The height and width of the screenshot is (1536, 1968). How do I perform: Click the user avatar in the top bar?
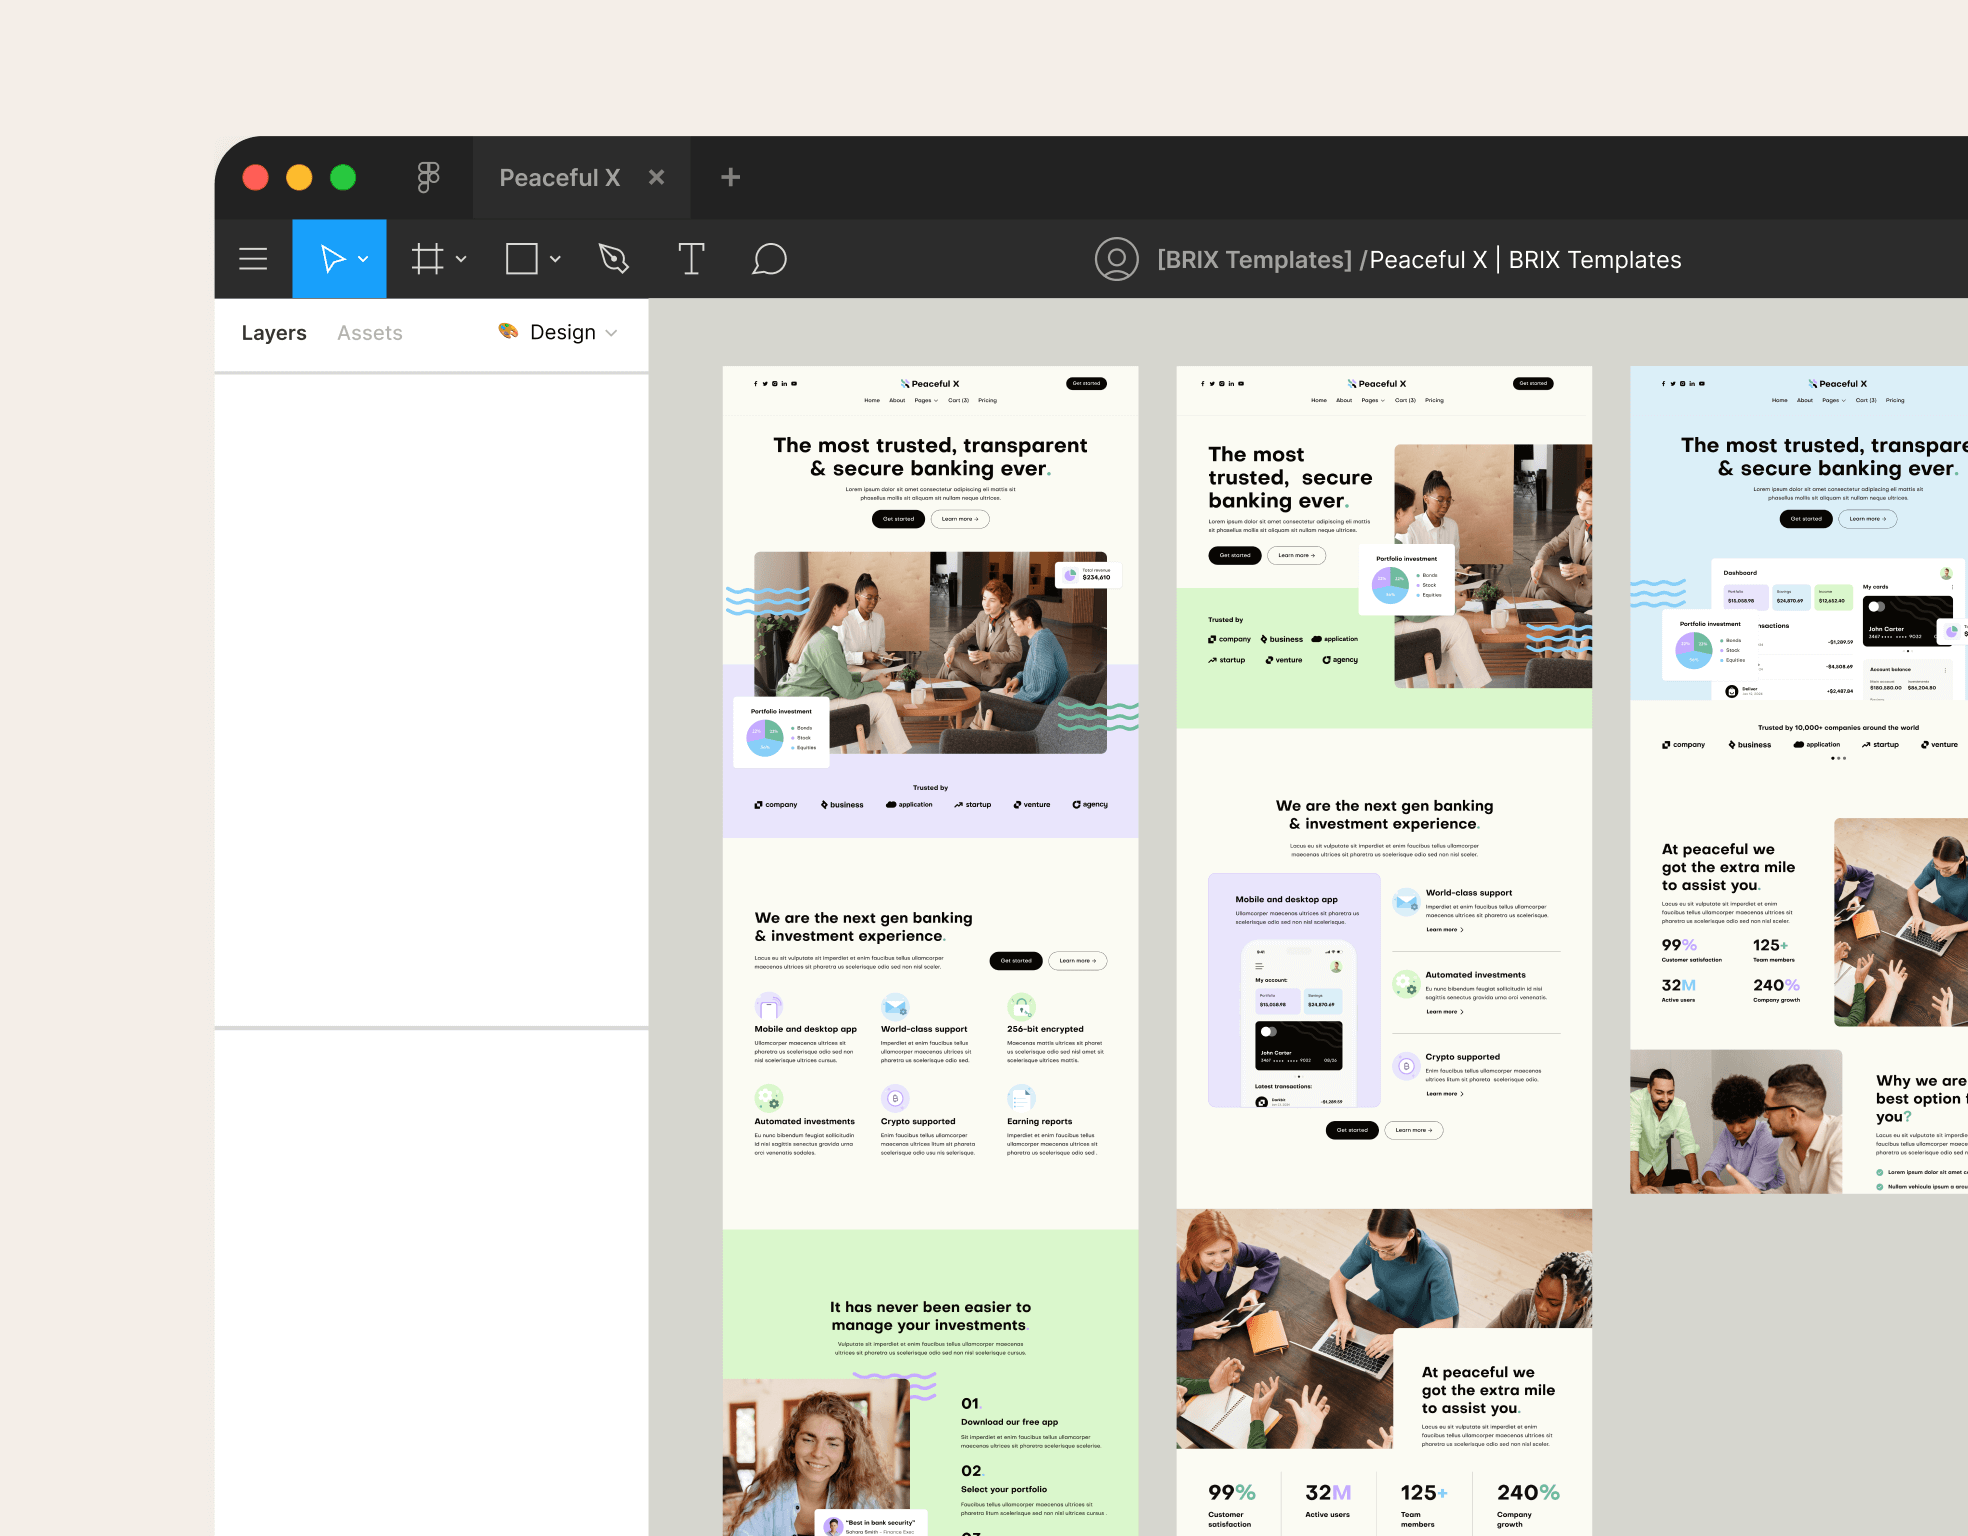(1117, 259)
